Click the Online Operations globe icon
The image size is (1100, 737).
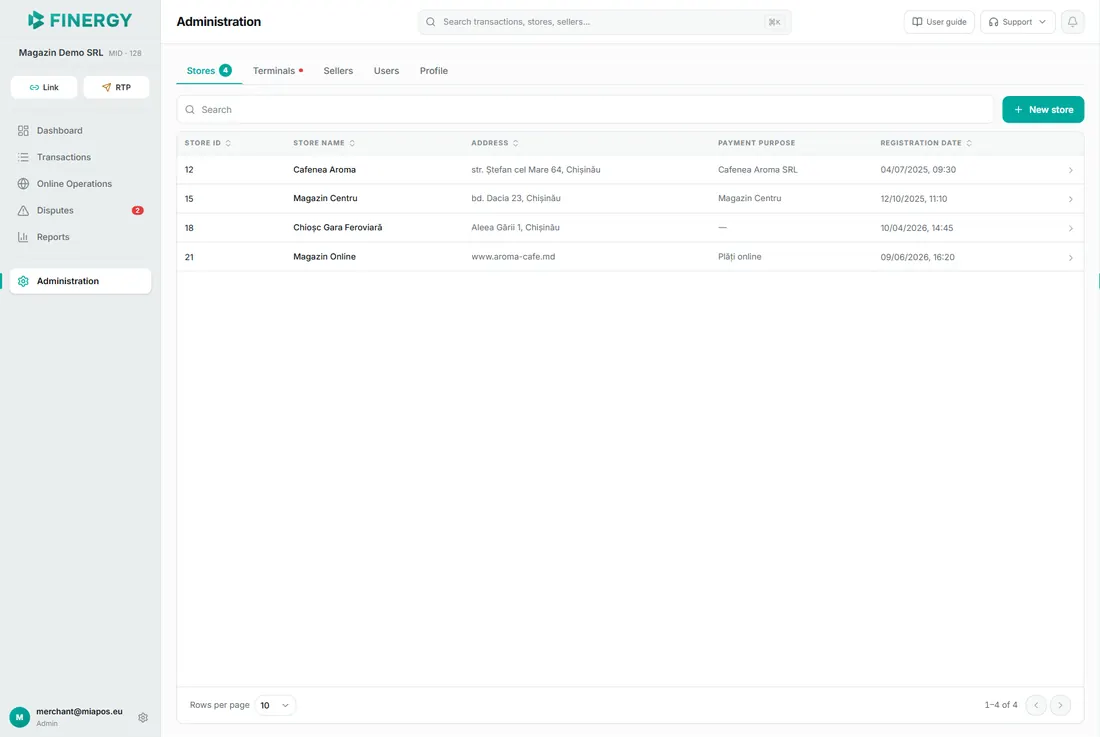pos(23,184)
